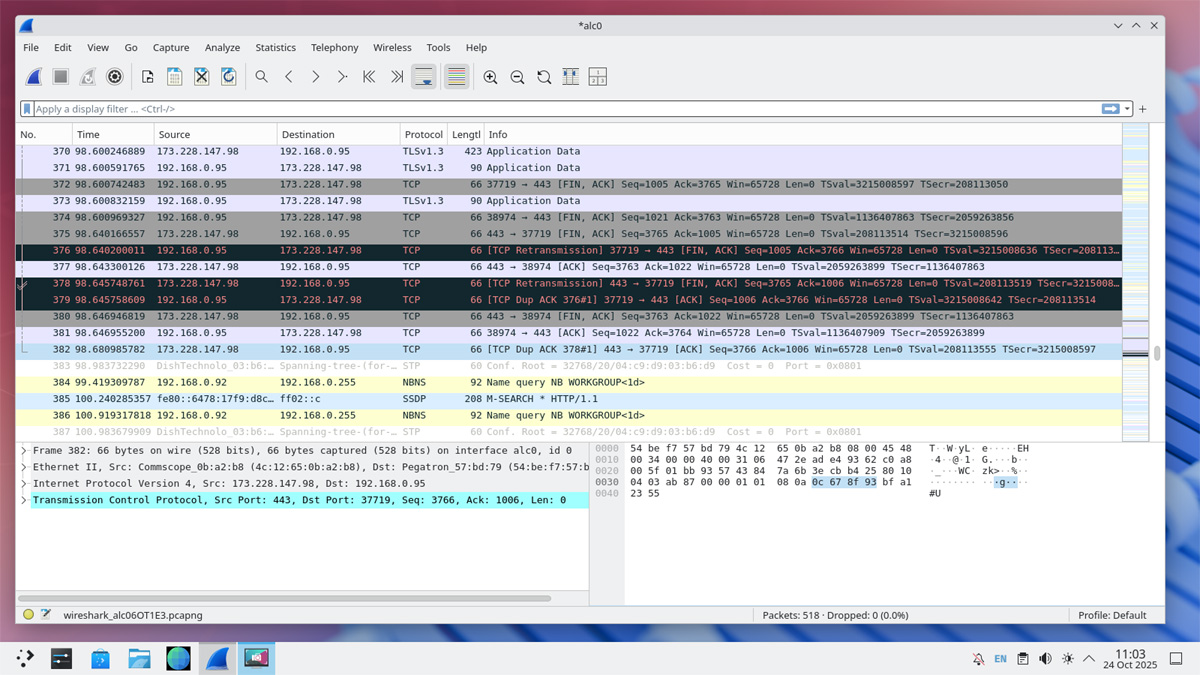Toggle packet colorization rules
This screenshot has width=1200, height=675.
[x=456, y=77]
